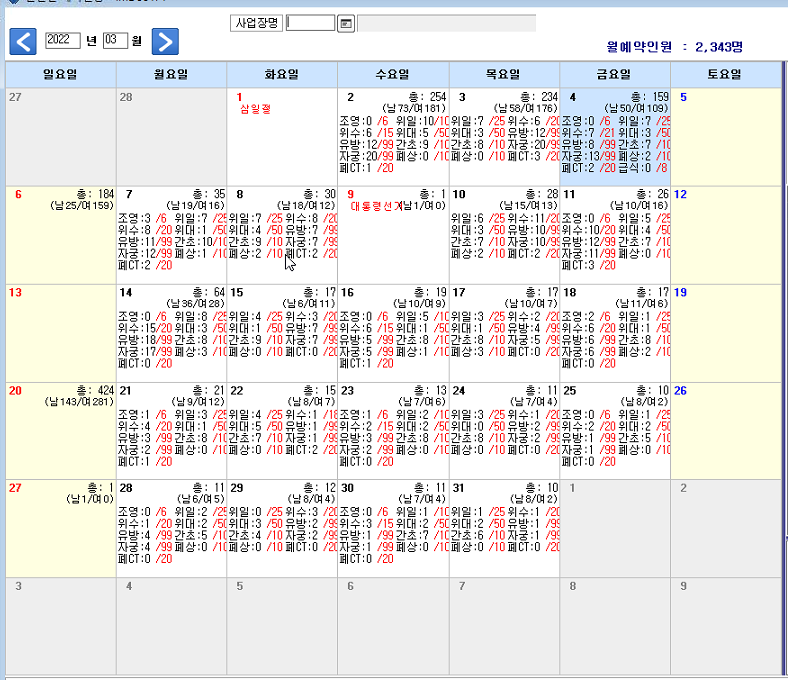Open the 사업장명 lookup icon button
788x680 pixels.
[x=346, y=23]
